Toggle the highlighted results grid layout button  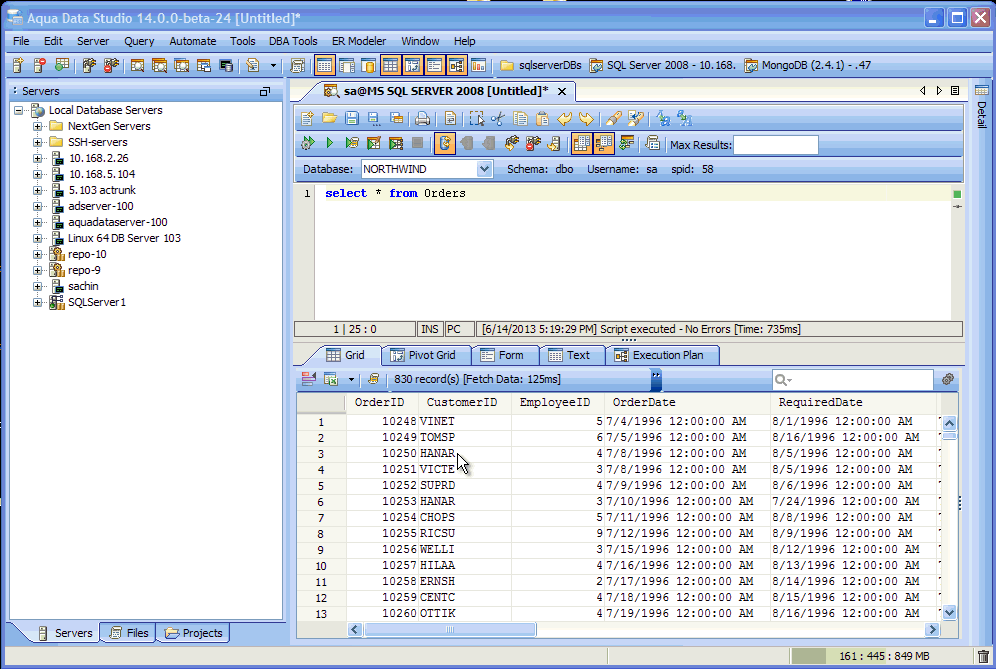[x=581, y=143]
